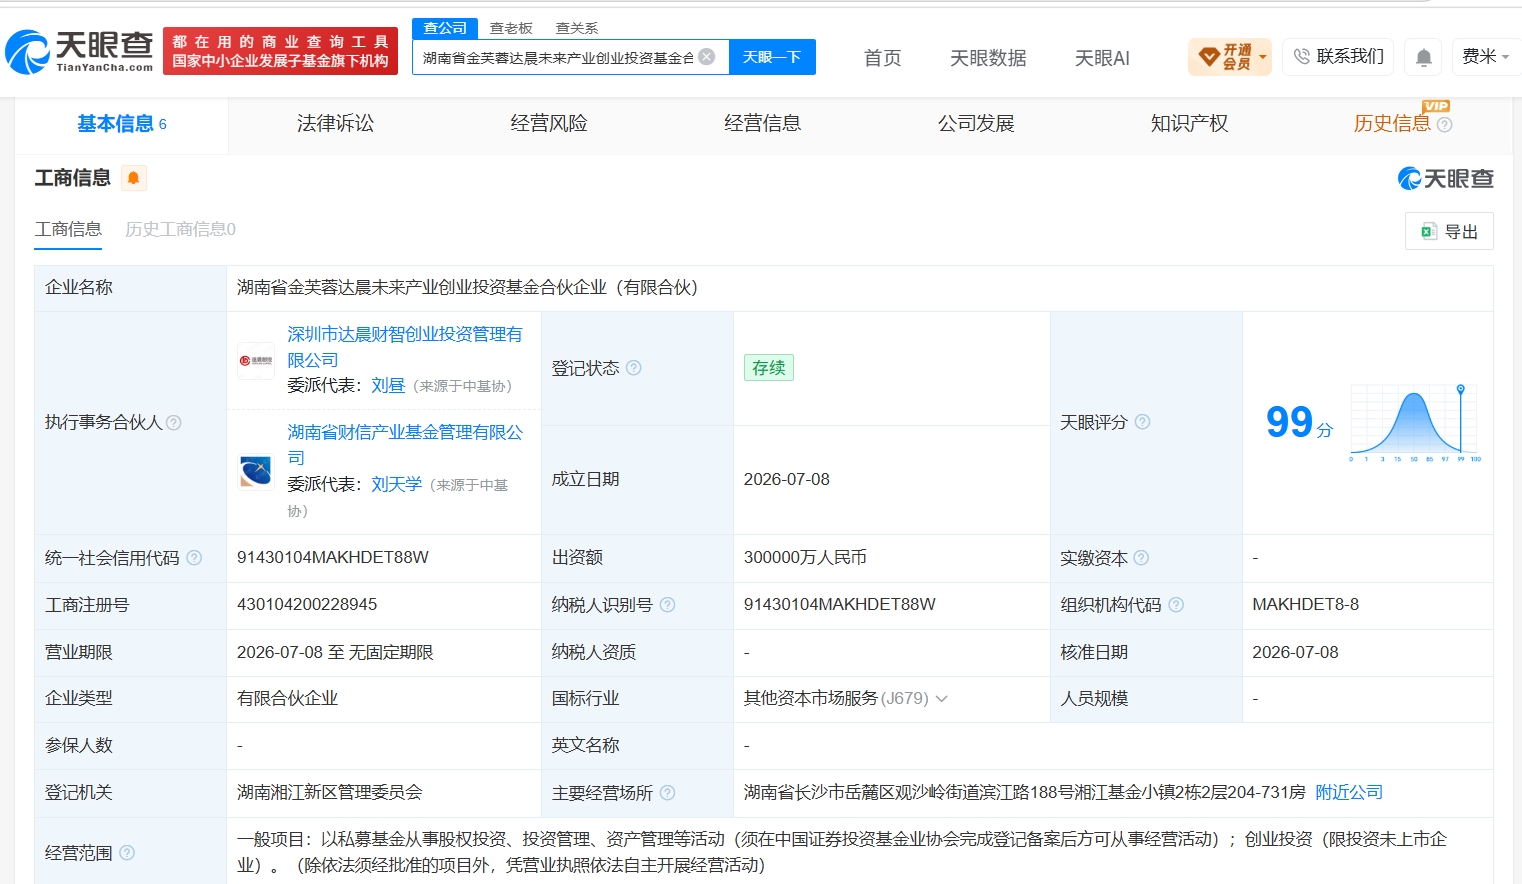Open representative 刘昼 profile link
This screenshot has height=884, width=1522.
(388, 386)
